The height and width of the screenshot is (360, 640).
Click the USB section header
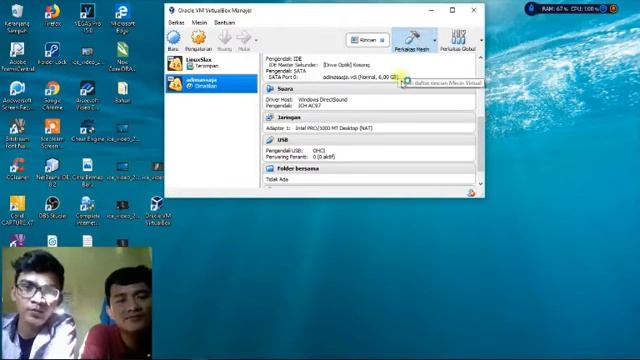[369, 140]
